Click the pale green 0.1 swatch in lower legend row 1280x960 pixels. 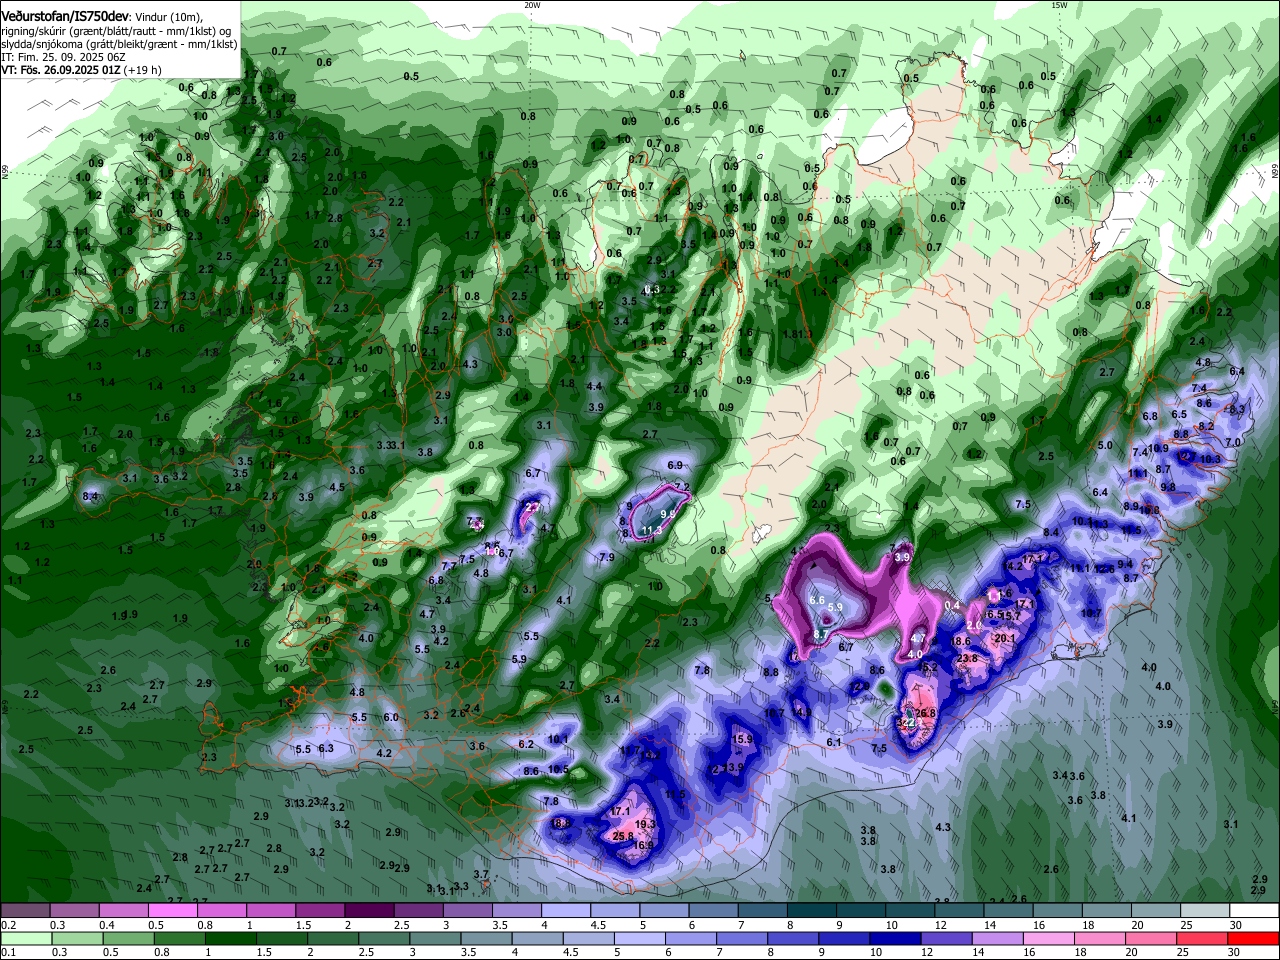coord(25,938)
